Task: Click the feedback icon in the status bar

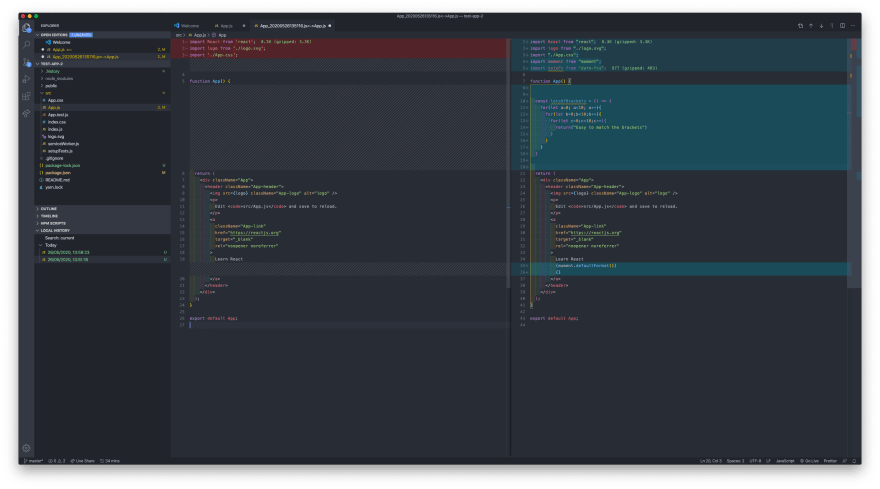Action: tap(845, 461)
